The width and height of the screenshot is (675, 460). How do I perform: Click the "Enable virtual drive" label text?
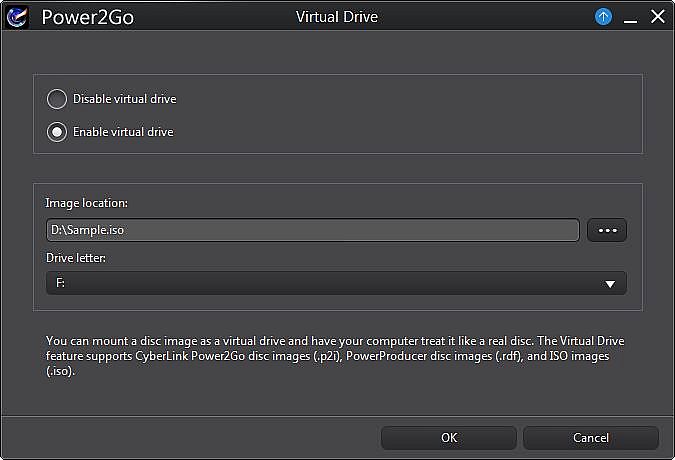(123, 131)
